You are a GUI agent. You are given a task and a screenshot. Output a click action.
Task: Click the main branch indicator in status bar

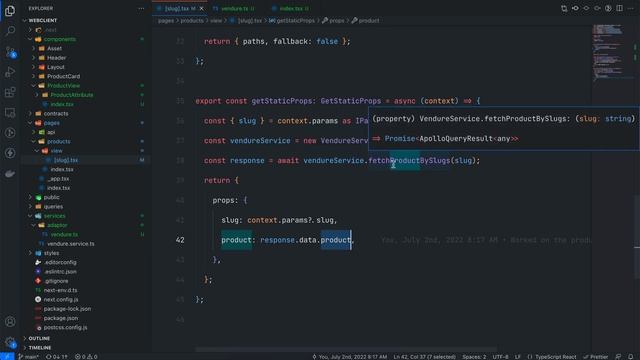[29, 356]
